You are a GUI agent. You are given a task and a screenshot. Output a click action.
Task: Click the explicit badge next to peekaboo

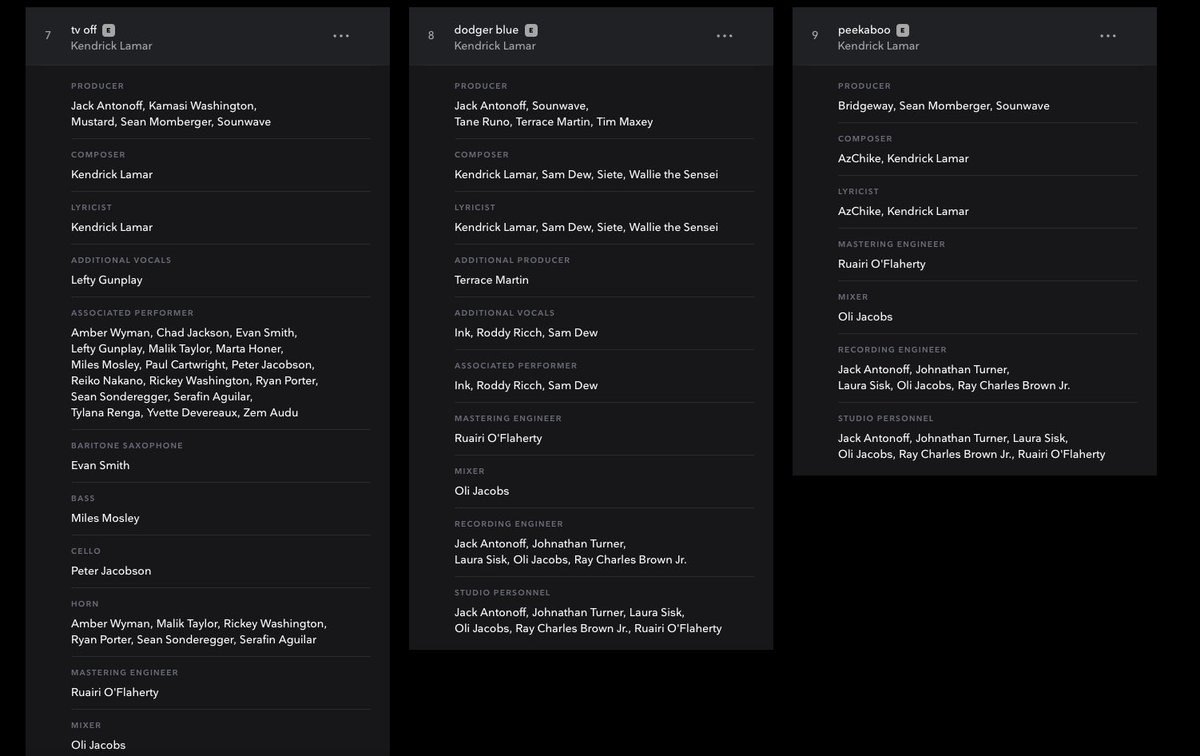point(903,30)
